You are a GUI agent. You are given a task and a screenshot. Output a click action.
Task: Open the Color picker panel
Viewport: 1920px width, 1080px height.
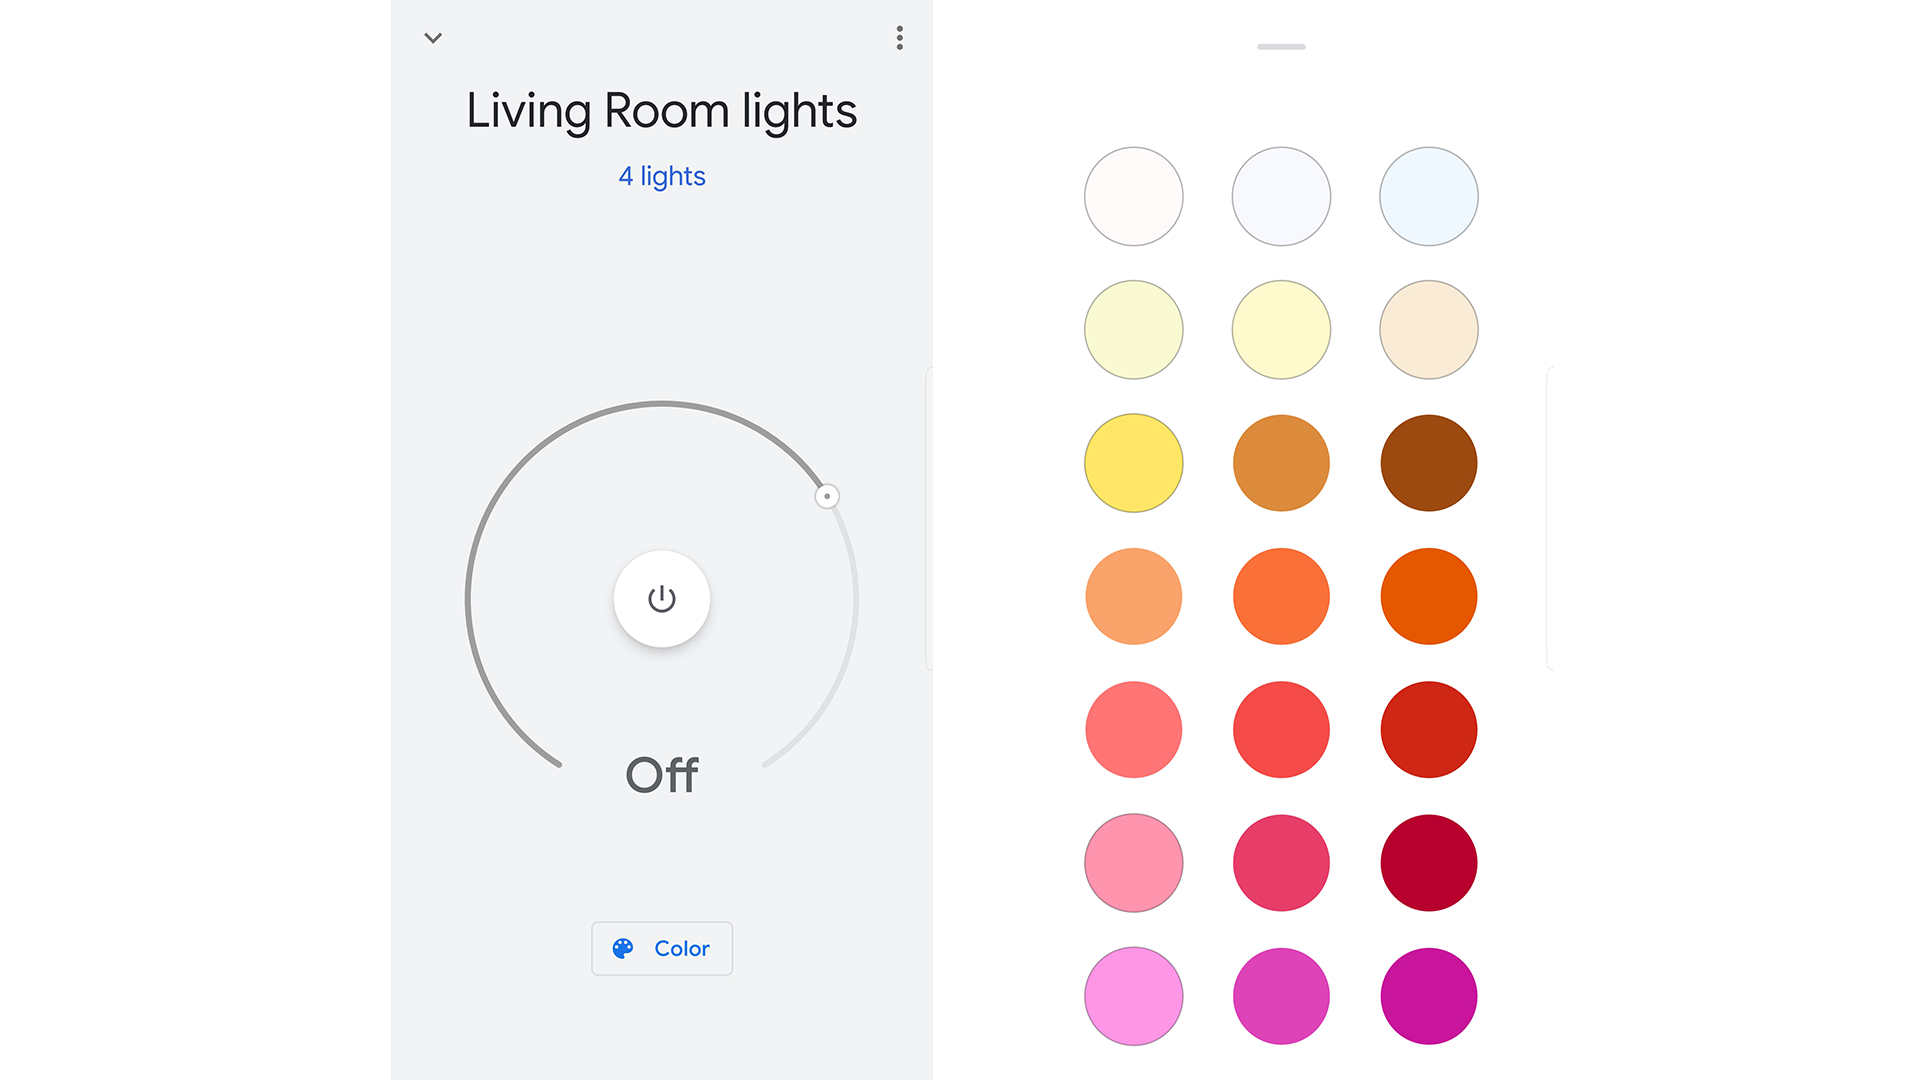662,948
